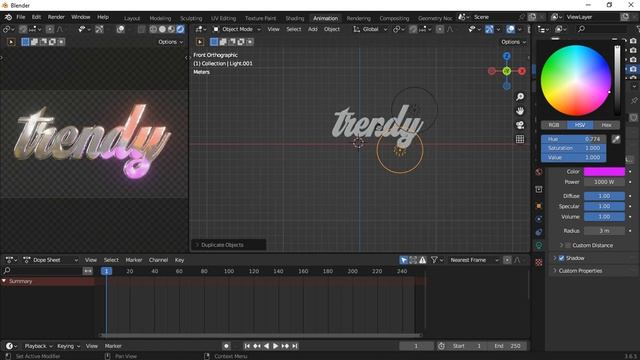Jump to next keyframe
The image size is (640, 360).
click(x=285, y=346)
